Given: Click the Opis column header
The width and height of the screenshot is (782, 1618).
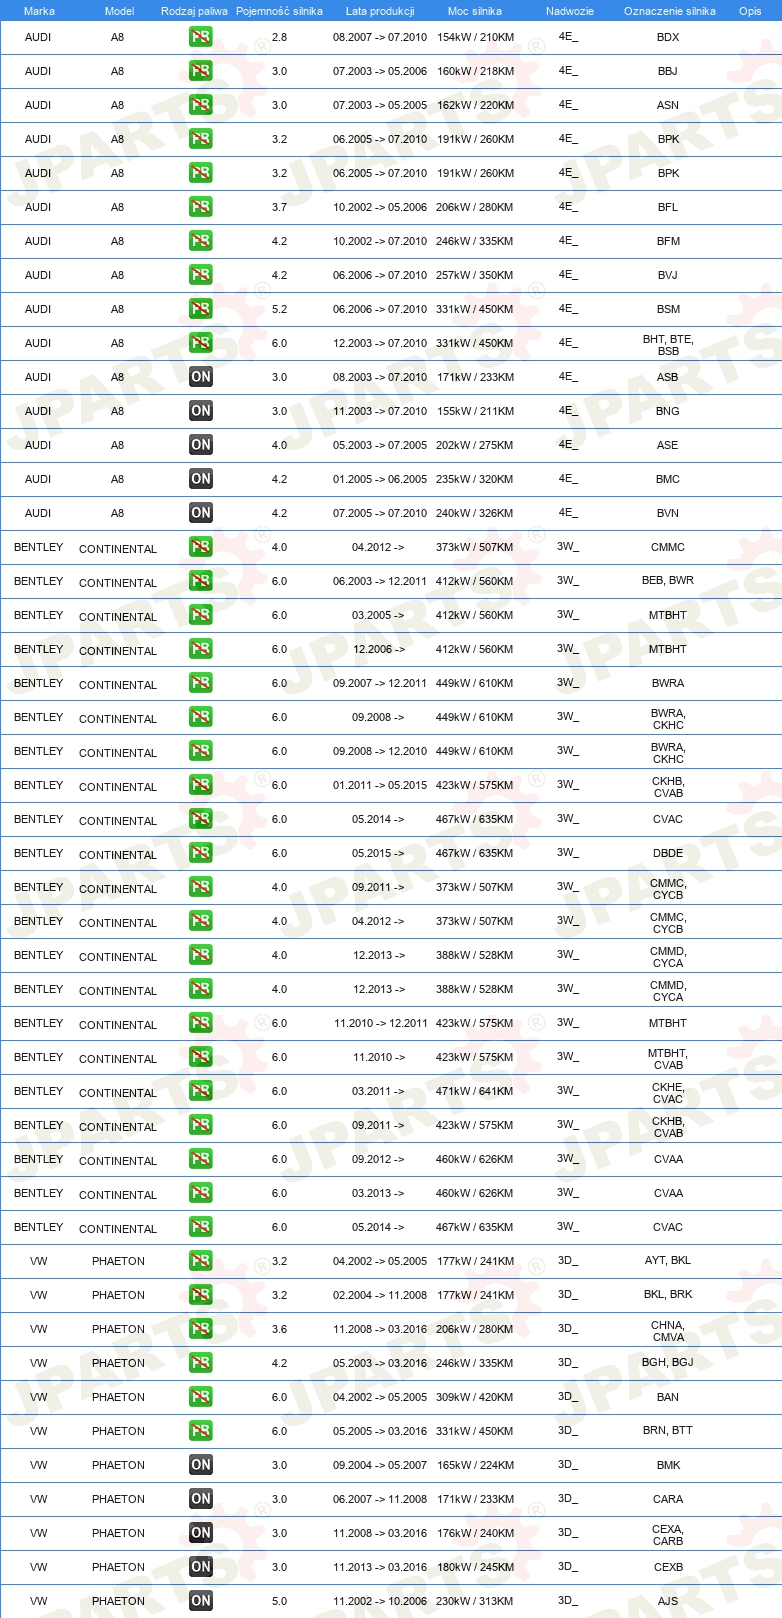Looking at the screenshot, I should point(750,11).
